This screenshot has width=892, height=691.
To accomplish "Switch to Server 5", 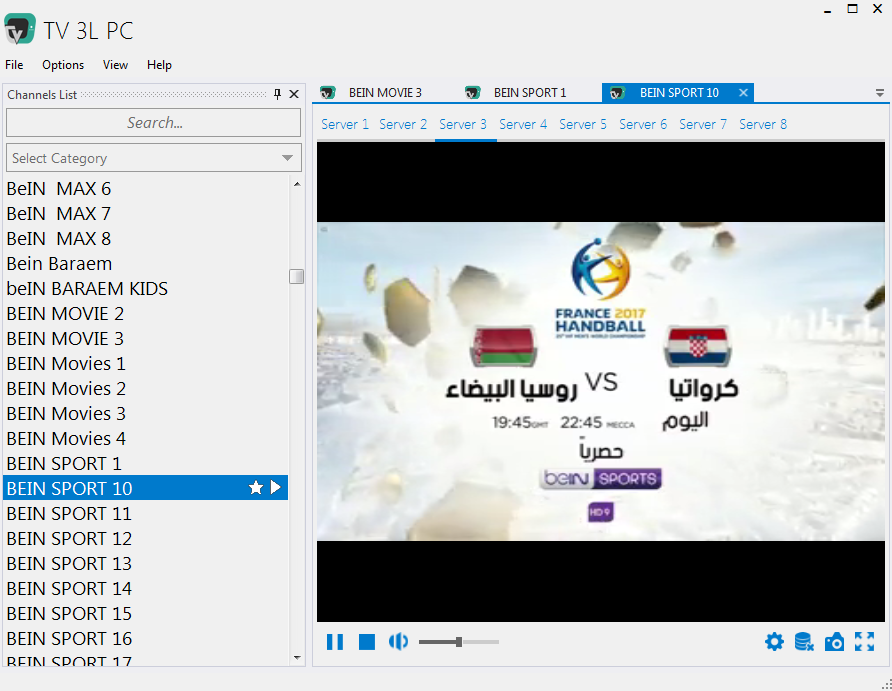I will tap(583, 125).
